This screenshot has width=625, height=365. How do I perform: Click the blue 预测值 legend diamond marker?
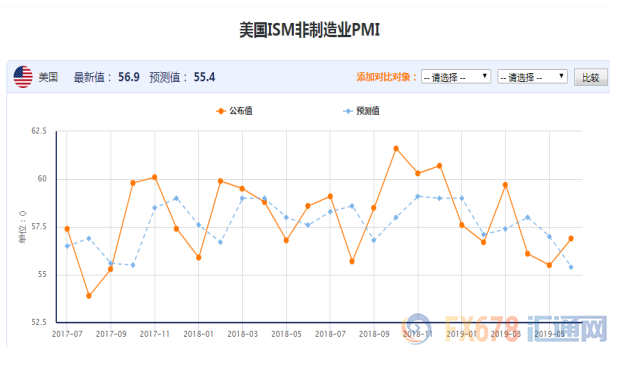point(348,111)
